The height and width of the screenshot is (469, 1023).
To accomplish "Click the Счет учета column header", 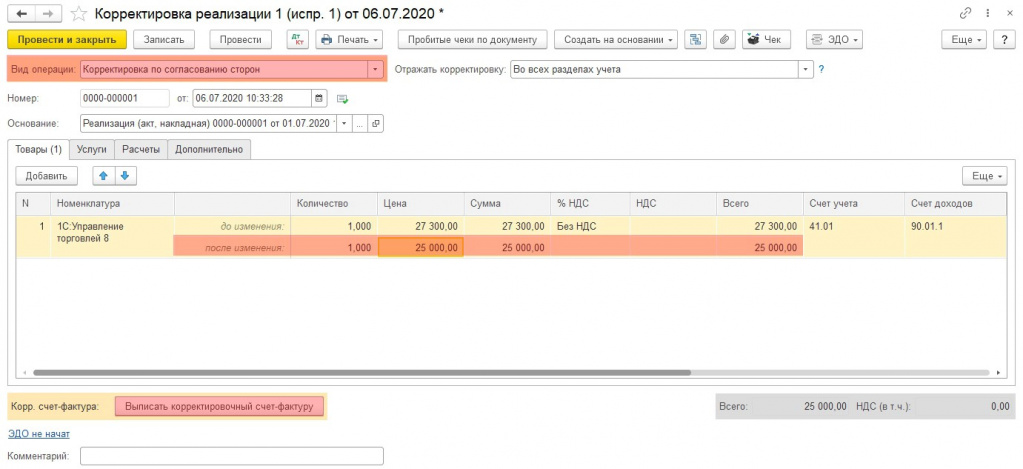I will [x=853, y=204].
